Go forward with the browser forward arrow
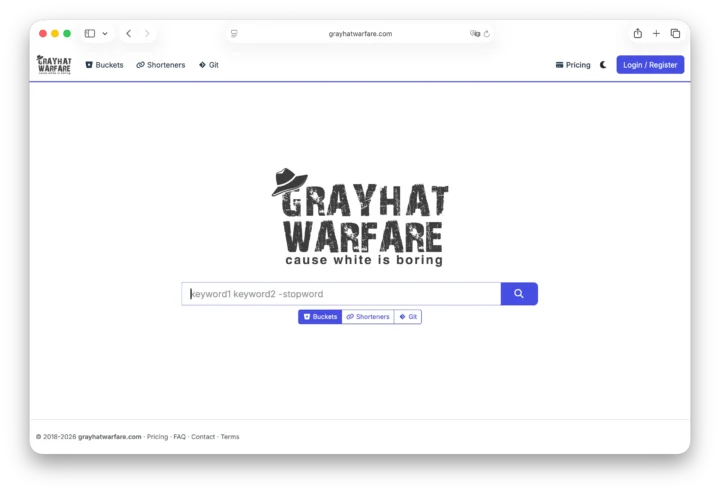720x493 pixels. pos(147,34)
